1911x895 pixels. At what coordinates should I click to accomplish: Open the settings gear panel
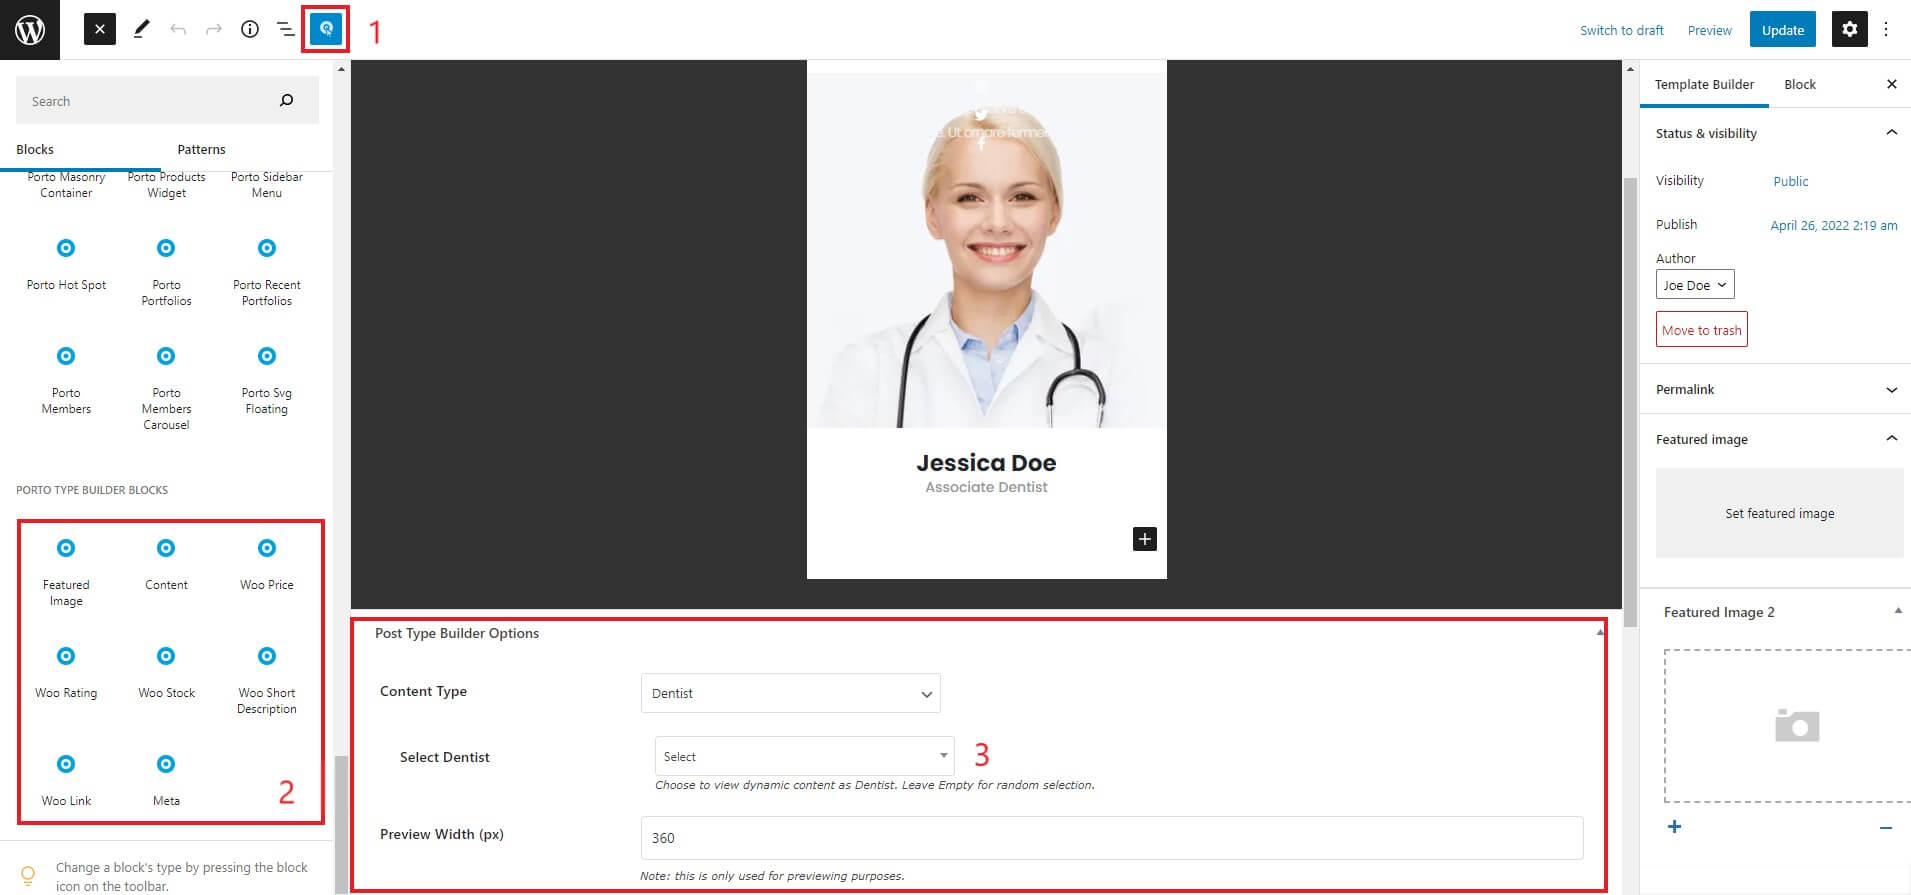click(1849, 30)
